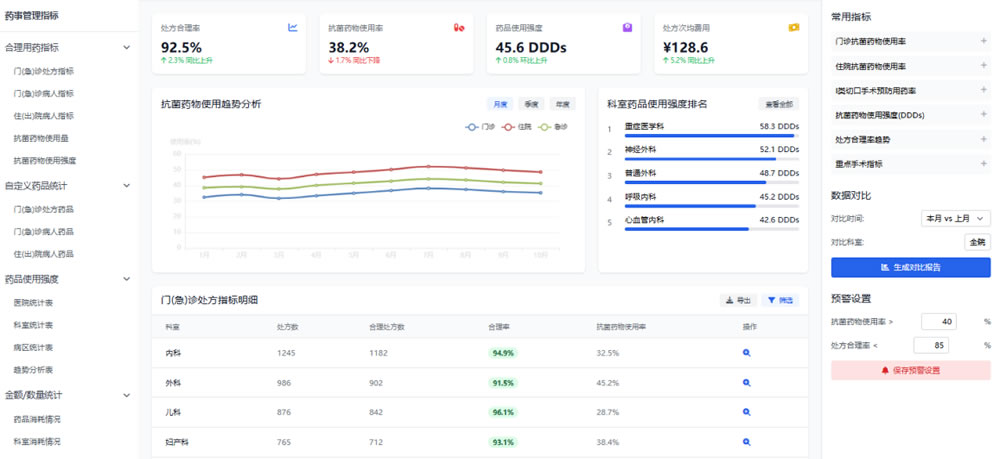1000x459 pixels.
Task: Click the 全院 department button
Action: click(x=977, y=242)
